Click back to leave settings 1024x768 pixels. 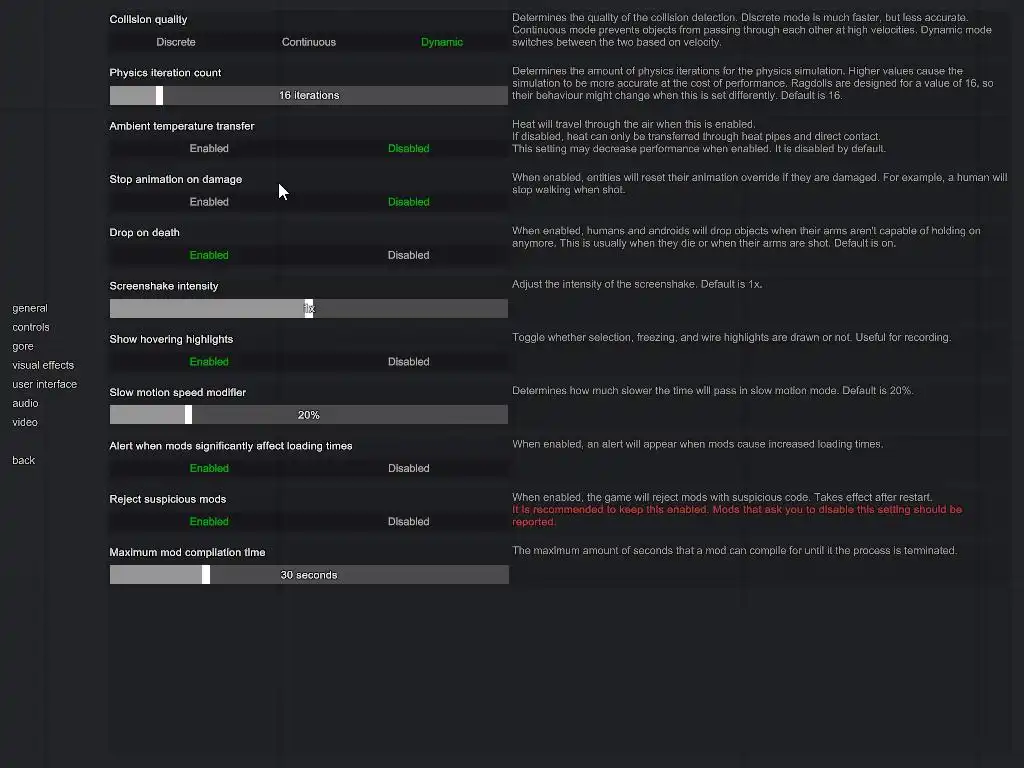point(24,460)
